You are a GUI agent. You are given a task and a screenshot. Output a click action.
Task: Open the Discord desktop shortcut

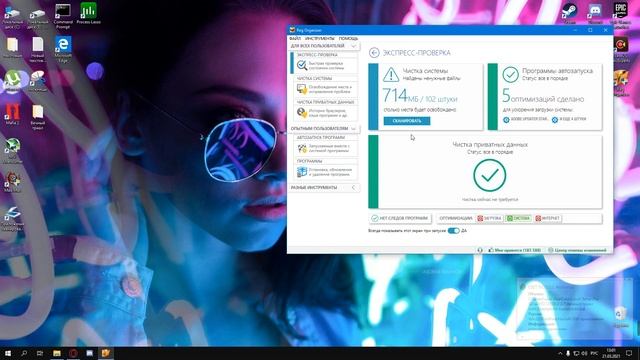pyautogui.click(x=595, y=13)
